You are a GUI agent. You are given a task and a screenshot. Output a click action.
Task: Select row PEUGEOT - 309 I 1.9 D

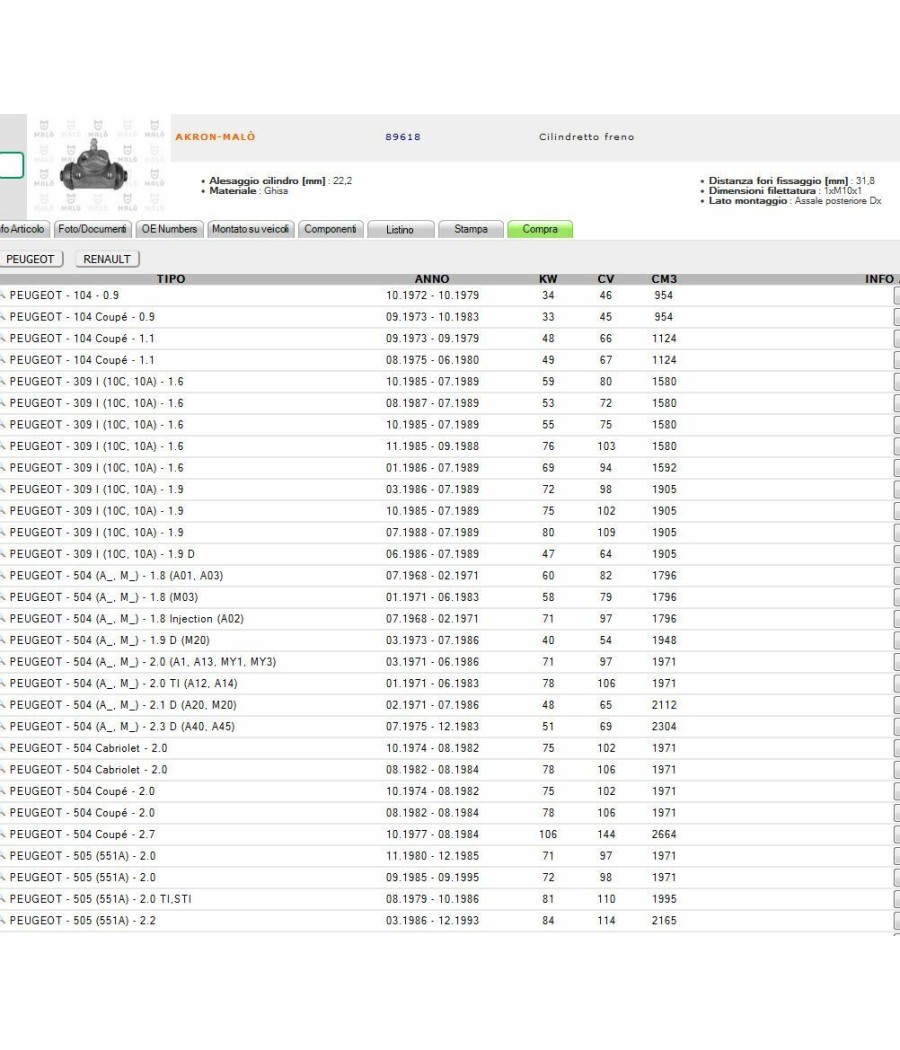(x=450, y=554)
